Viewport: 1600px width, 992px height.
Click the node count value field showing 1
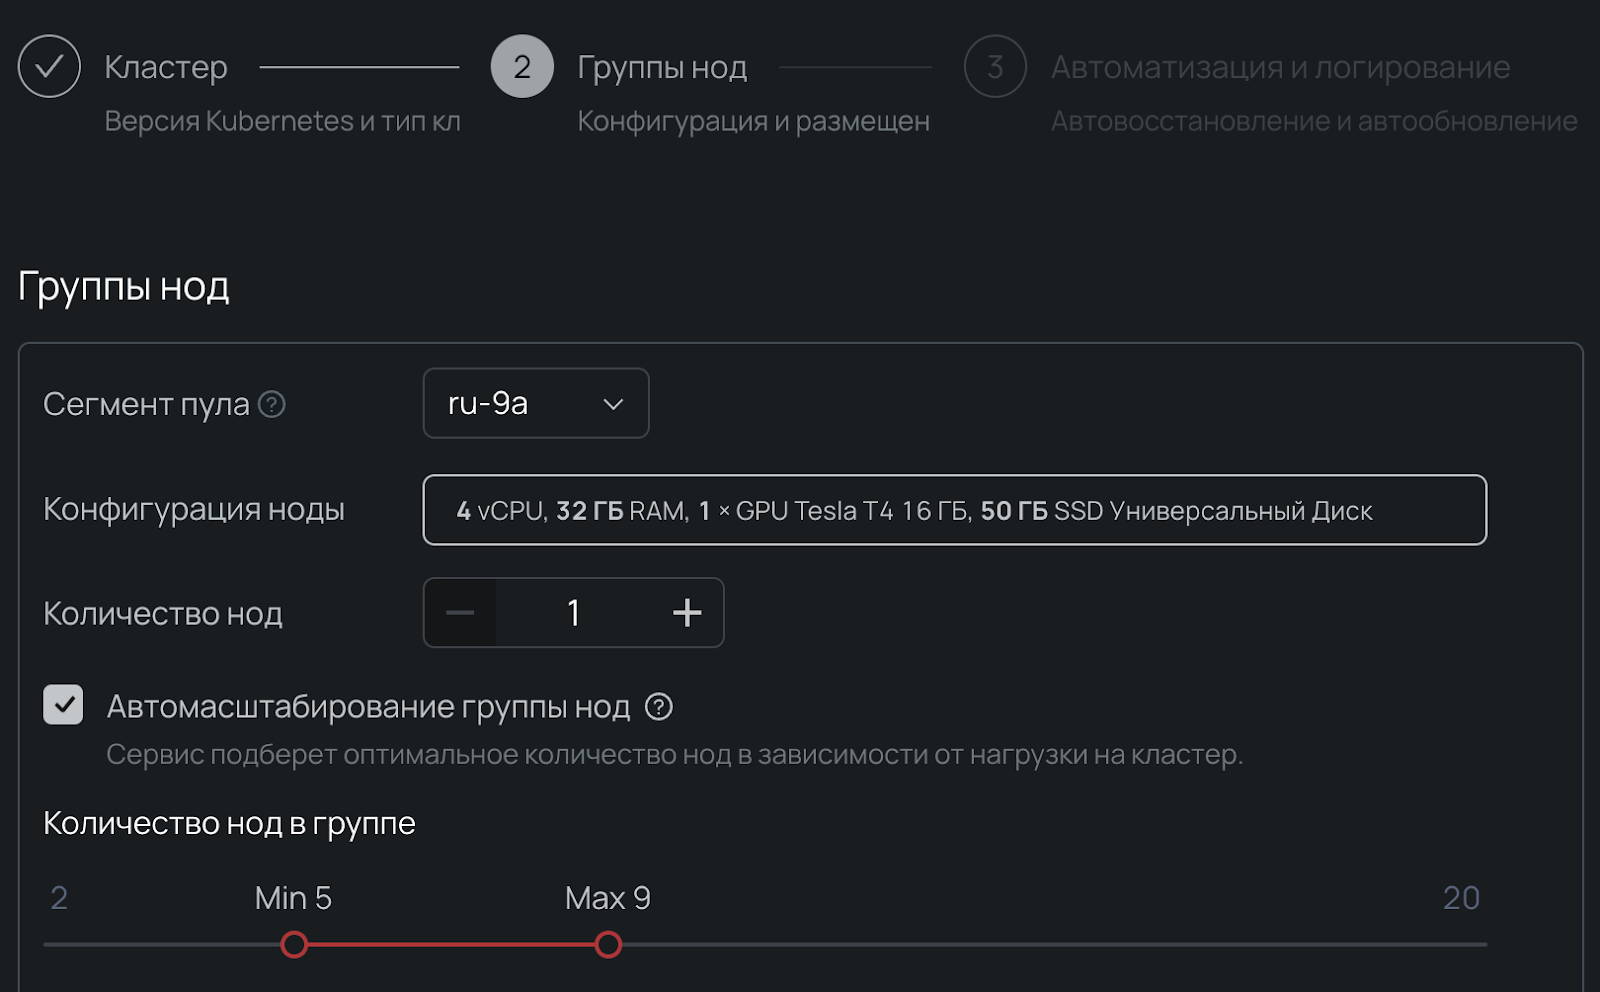(574, 612)
